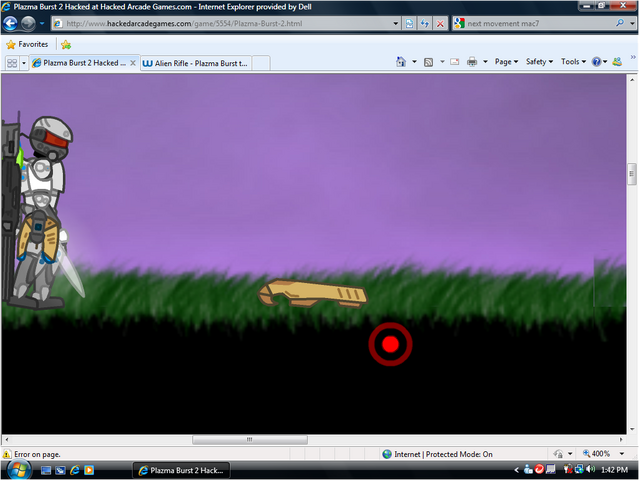
Task: Click the network connection tray icon
Action: [x=579, y=469]
